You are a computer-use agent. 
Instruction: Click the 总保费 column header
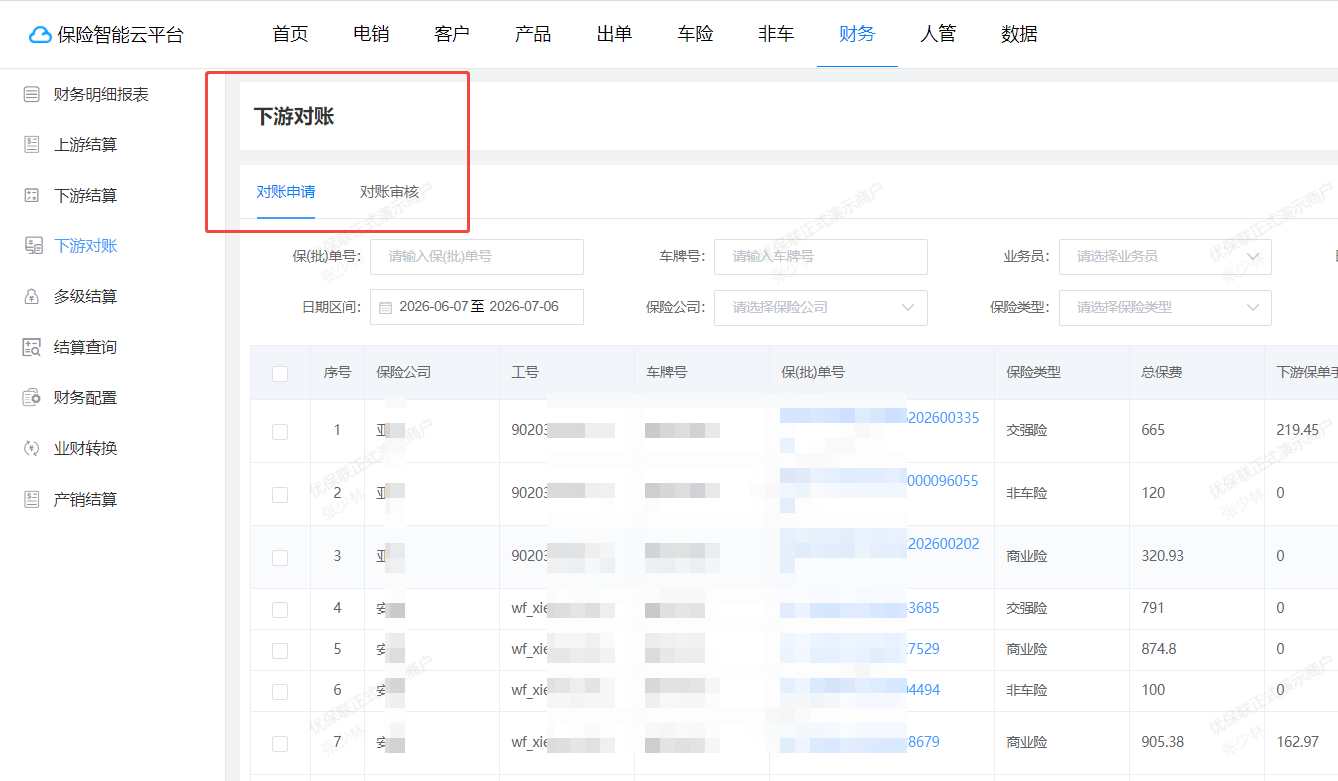1162,372
